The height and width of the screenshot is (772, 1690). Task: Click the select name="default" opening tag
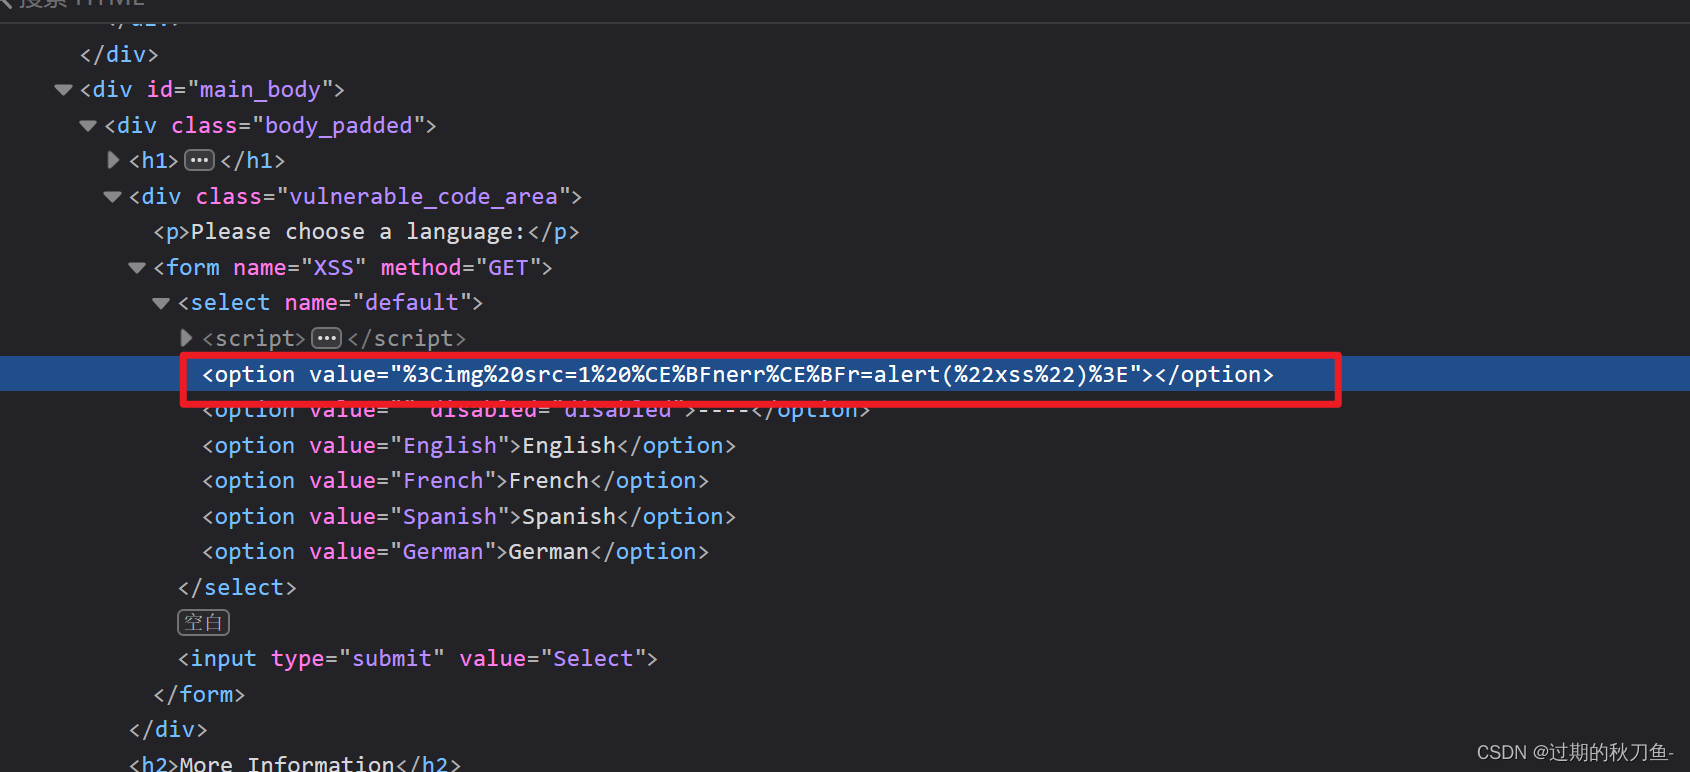pos(330,303)
